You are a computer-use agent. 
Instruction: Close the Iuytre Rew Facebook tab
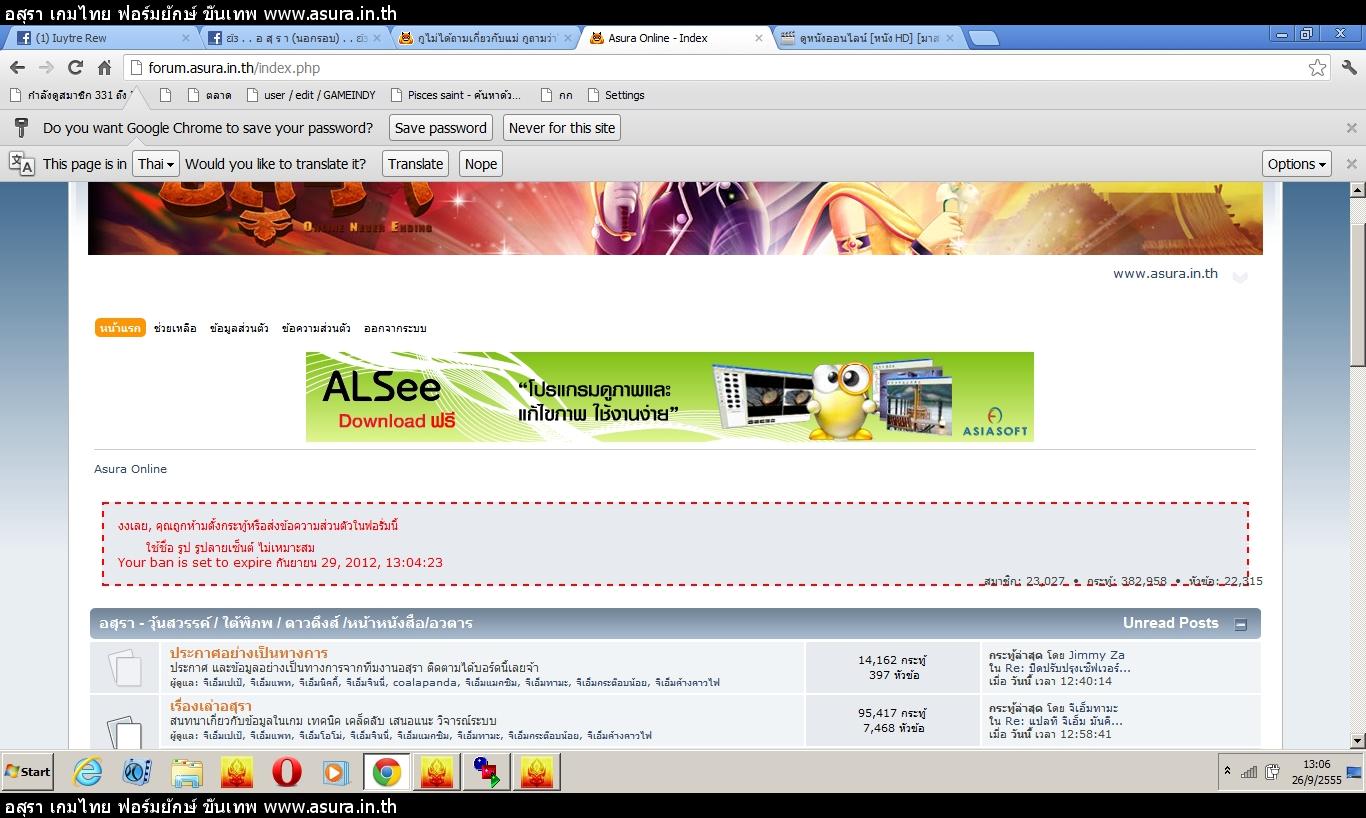(185, 38)
